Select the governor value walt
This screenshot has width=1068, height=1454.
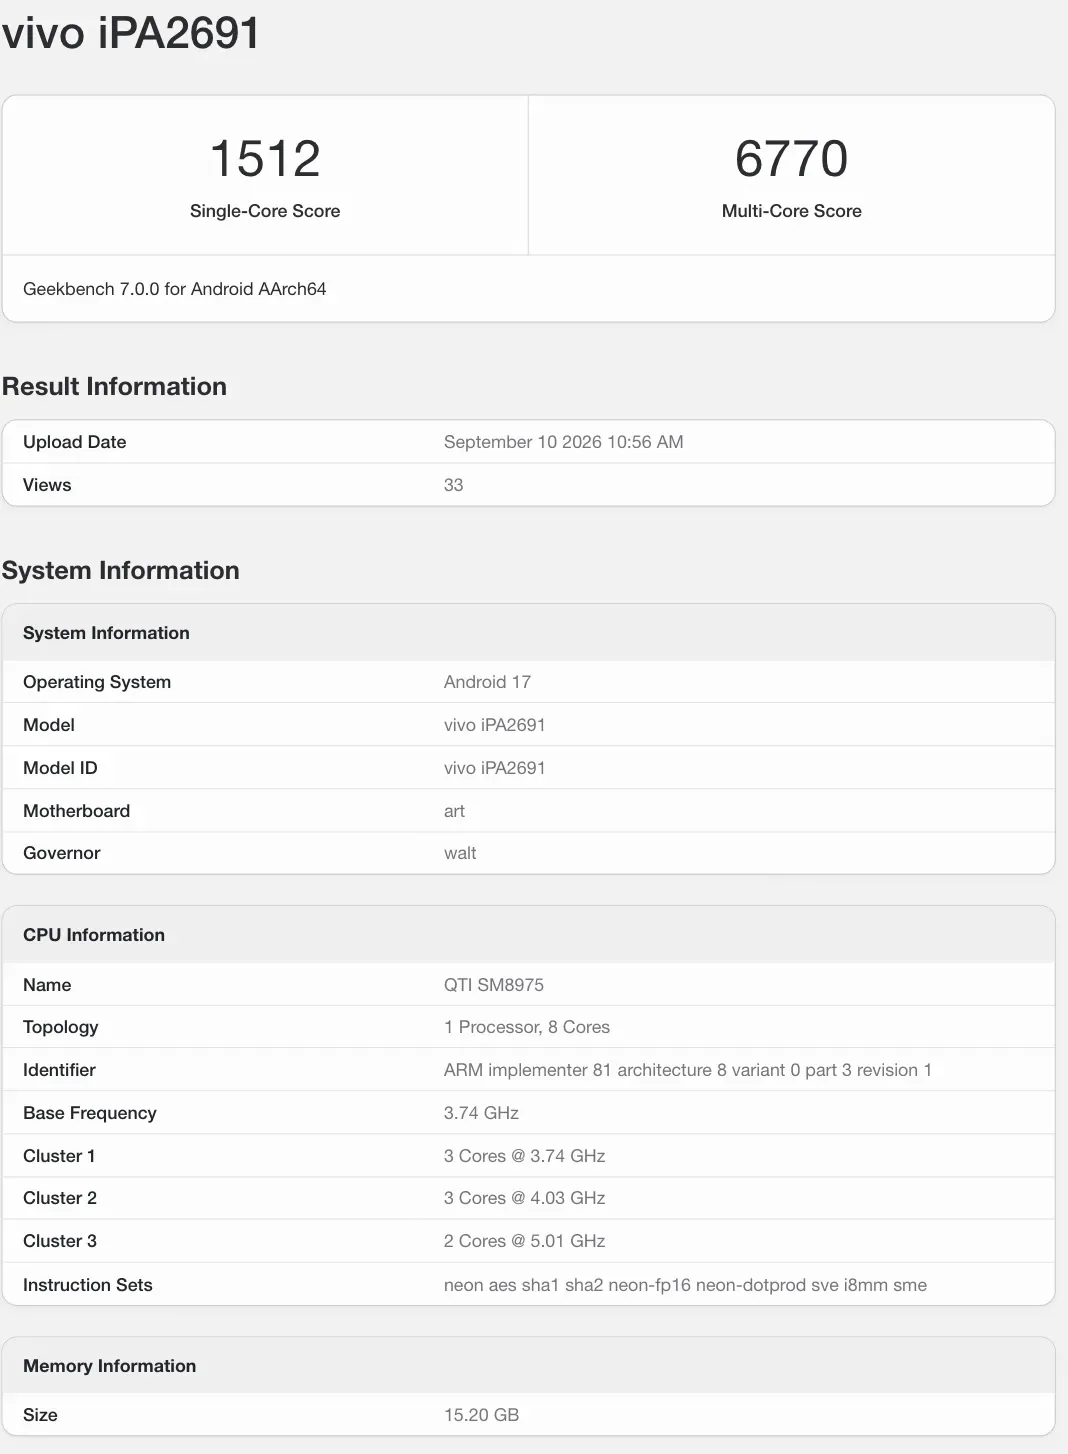point(460,853)
